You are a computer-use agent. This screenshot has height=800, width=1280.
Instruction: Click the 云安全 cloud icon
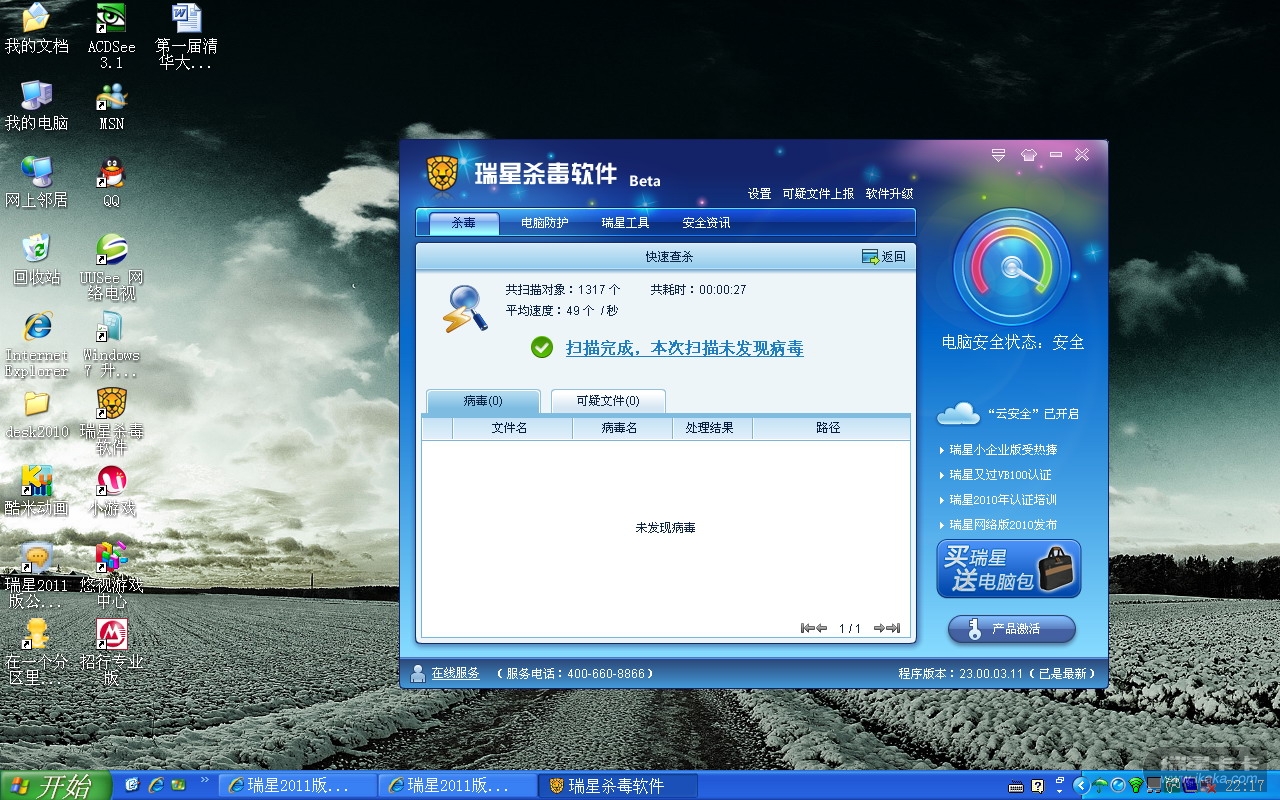point(958,413)
